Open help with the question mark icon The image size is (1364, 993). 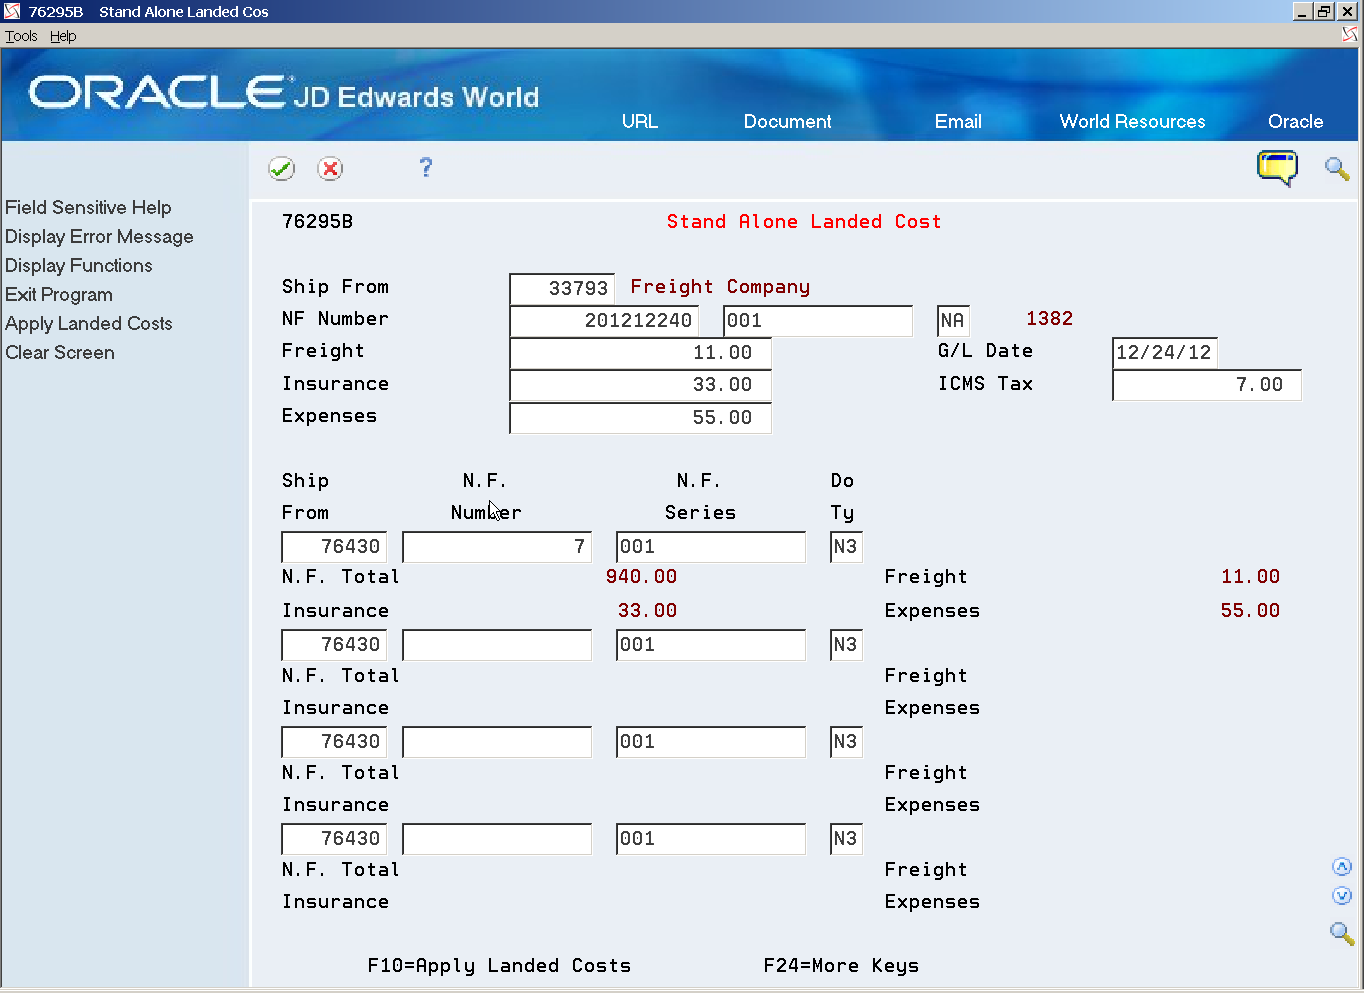click(426, 167)
